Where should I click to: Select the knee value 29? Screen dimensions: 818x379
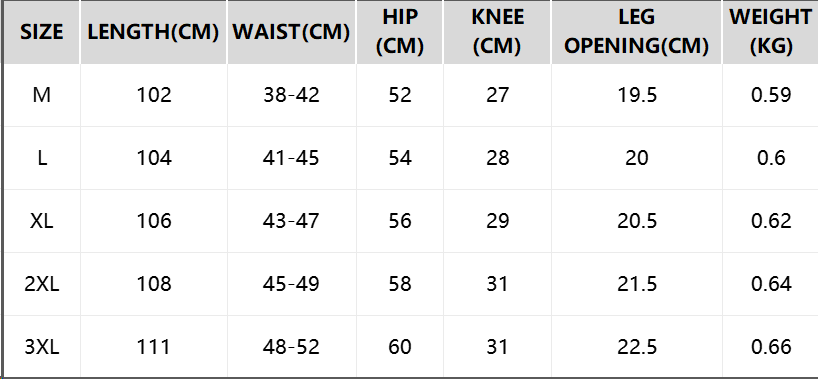pyautogui.click(x=497, y=221)
